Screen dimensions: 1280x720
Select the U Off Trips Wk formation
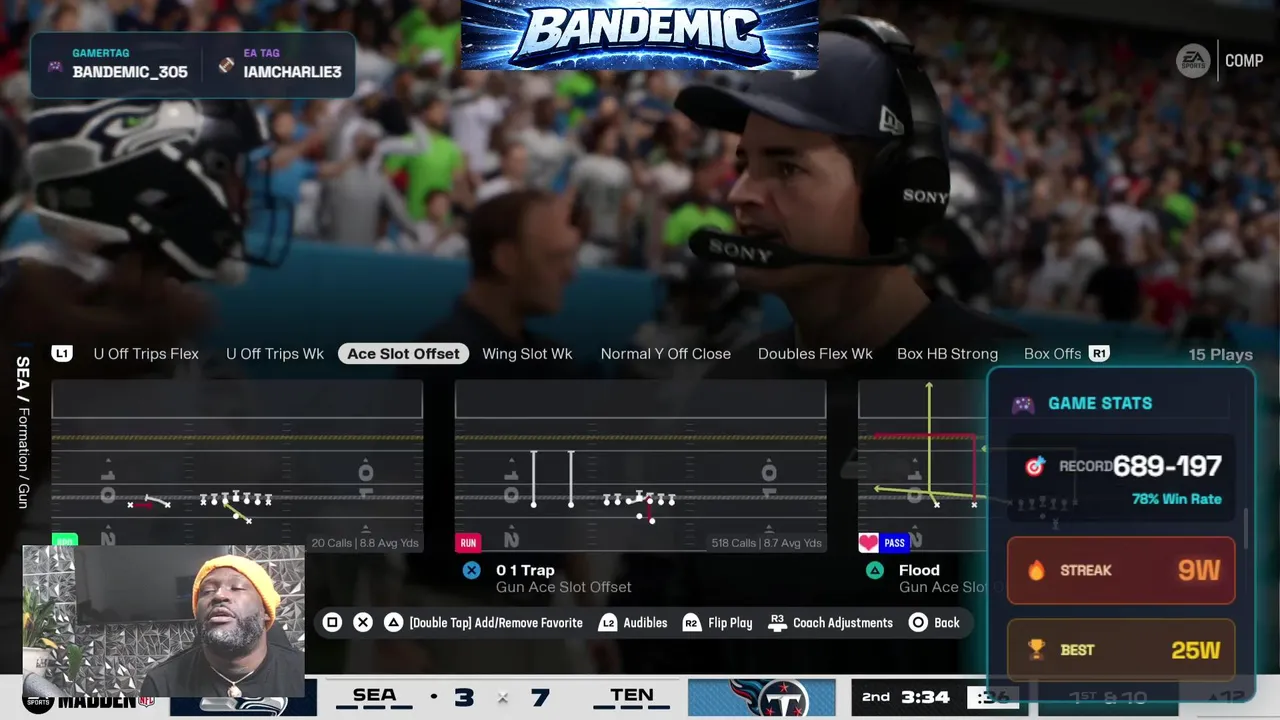pos(275,354)
